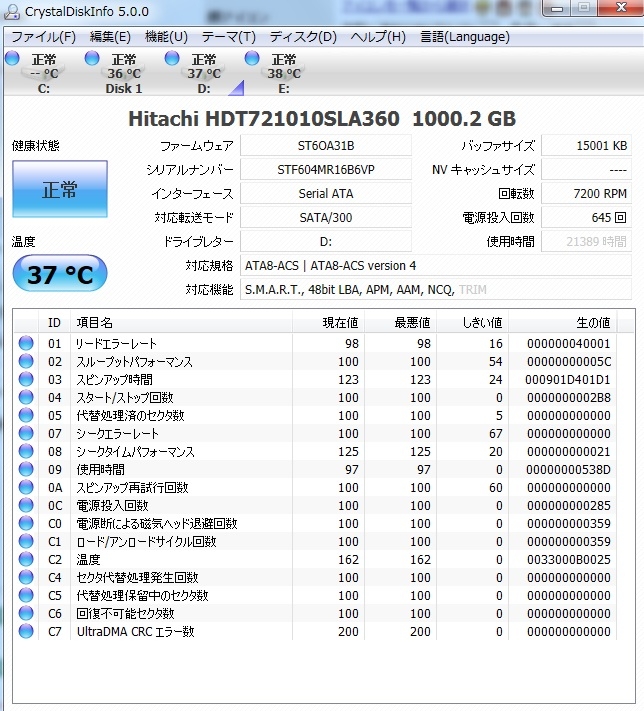Screen dimensions: 644x711
Task: Click status circle for 05 代替処理済のセクタ数
Action: (26, 415)
